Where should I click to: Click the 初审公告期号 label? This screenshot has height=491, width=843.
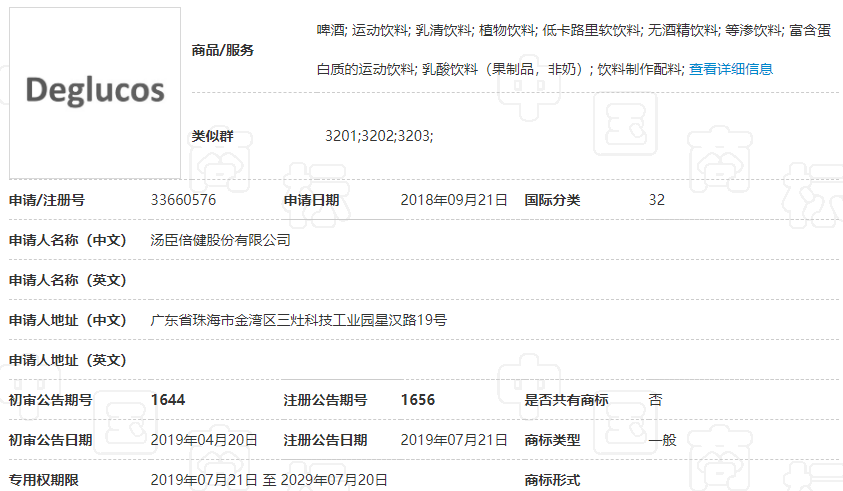(x=51, y=400)
